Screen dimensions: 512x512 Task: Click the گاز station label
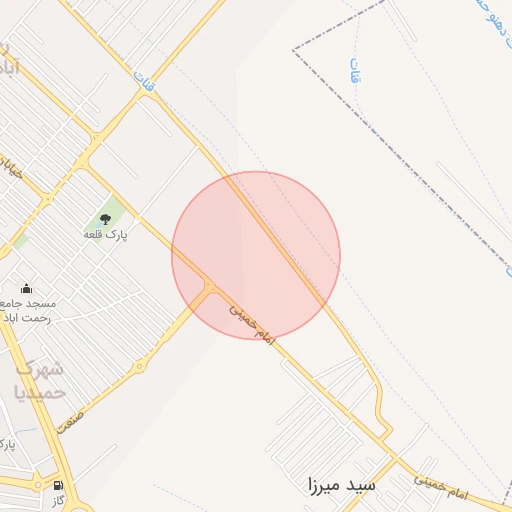(x=58, y=501)
